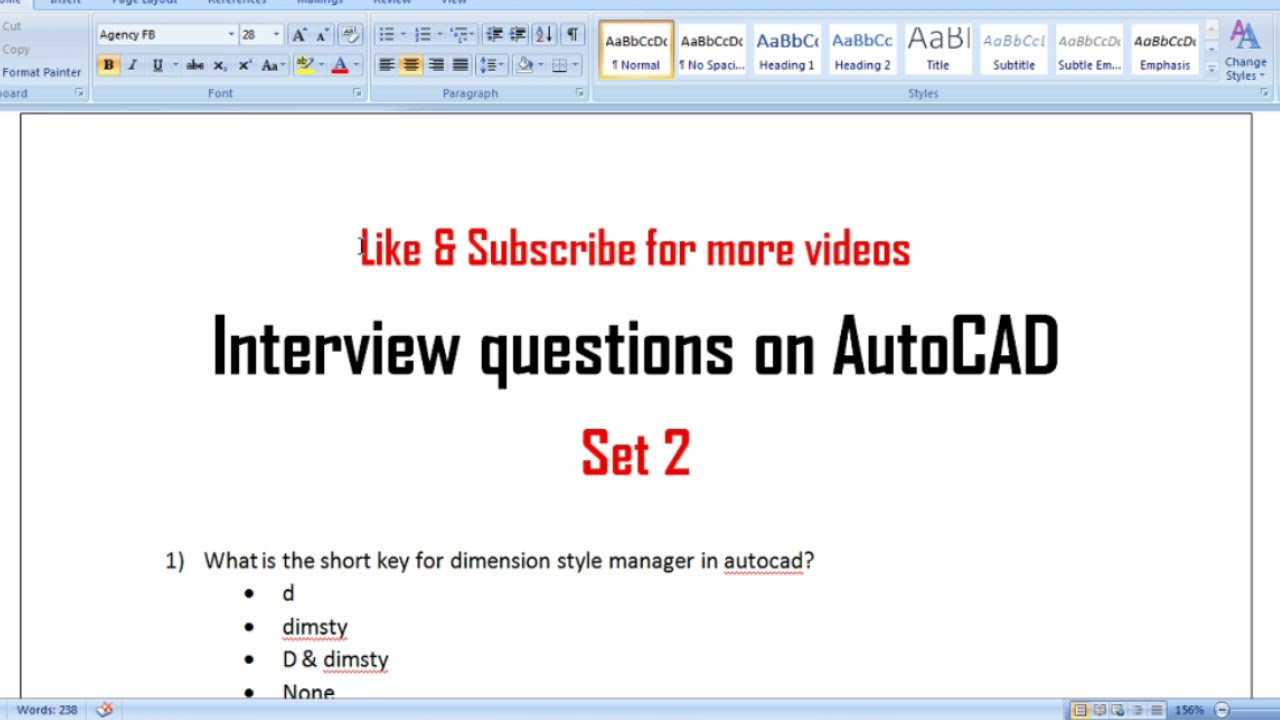Toggle Subscript formatting

pos(220,65)
